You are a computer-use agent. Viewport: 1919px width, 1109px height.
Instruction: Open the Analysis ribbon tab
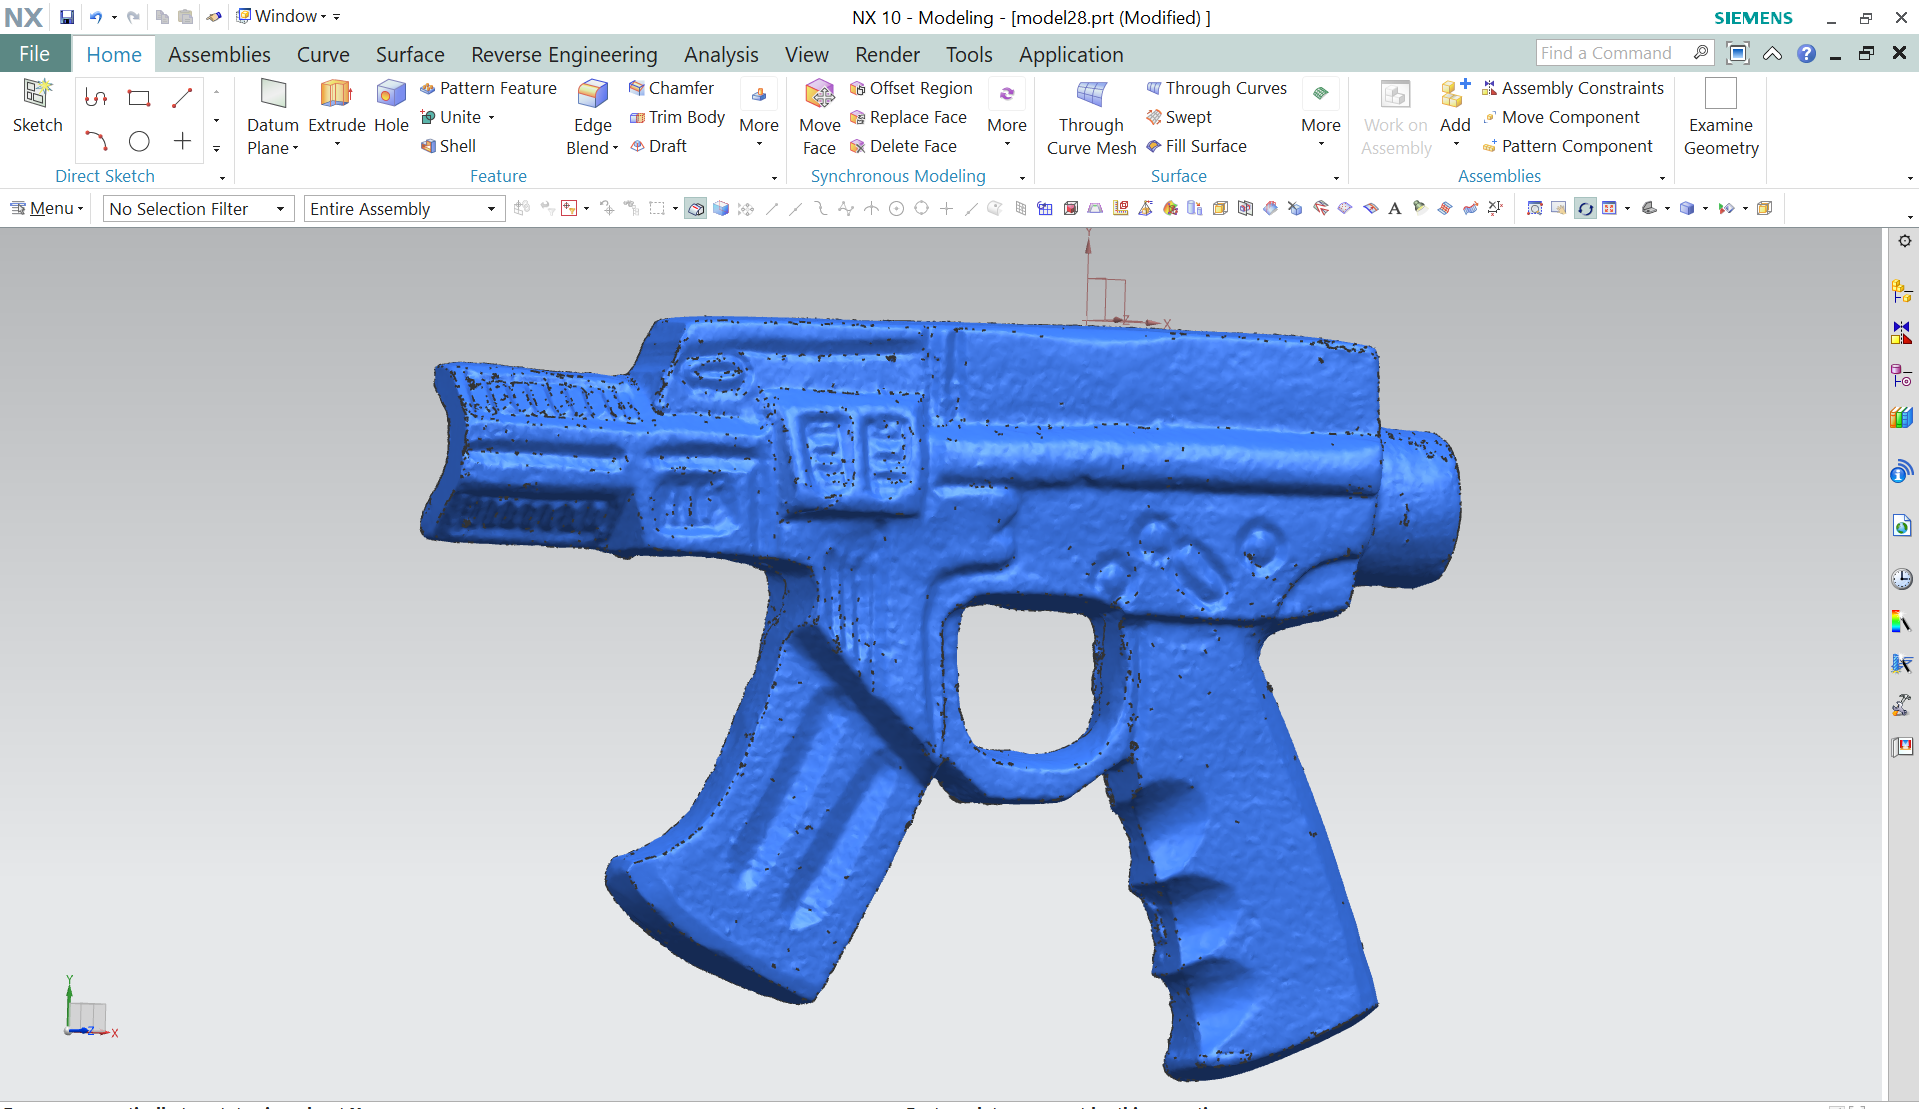pos(720,55)
